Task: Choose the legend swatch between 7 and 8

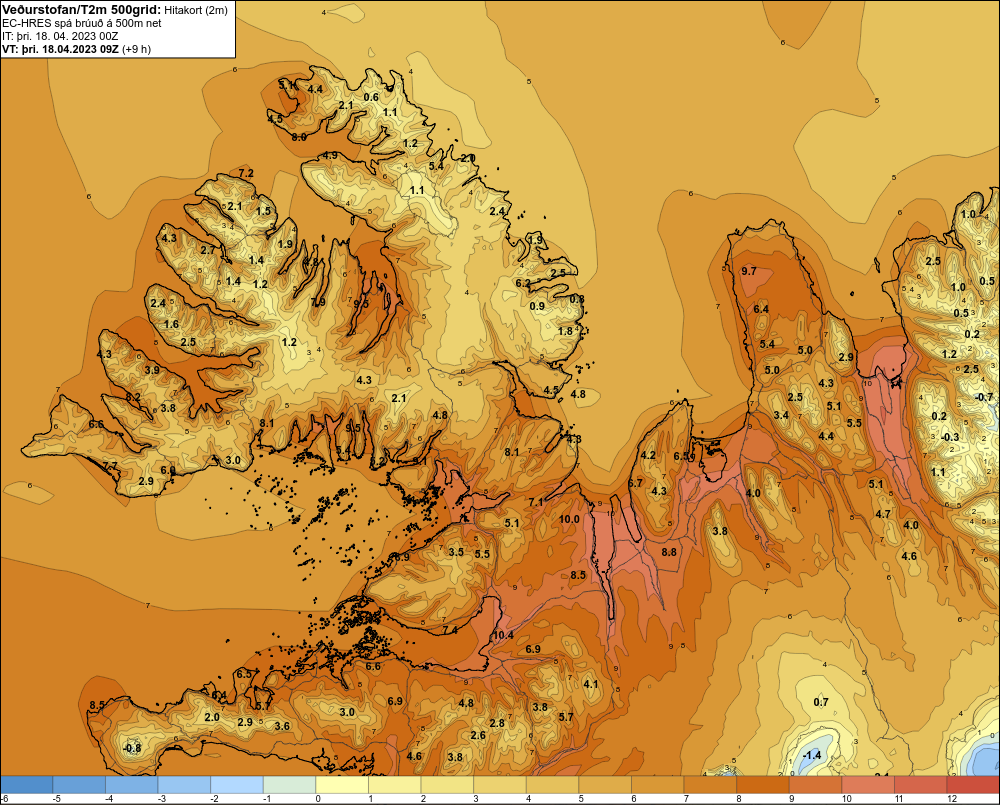Action: click(710, 785)
